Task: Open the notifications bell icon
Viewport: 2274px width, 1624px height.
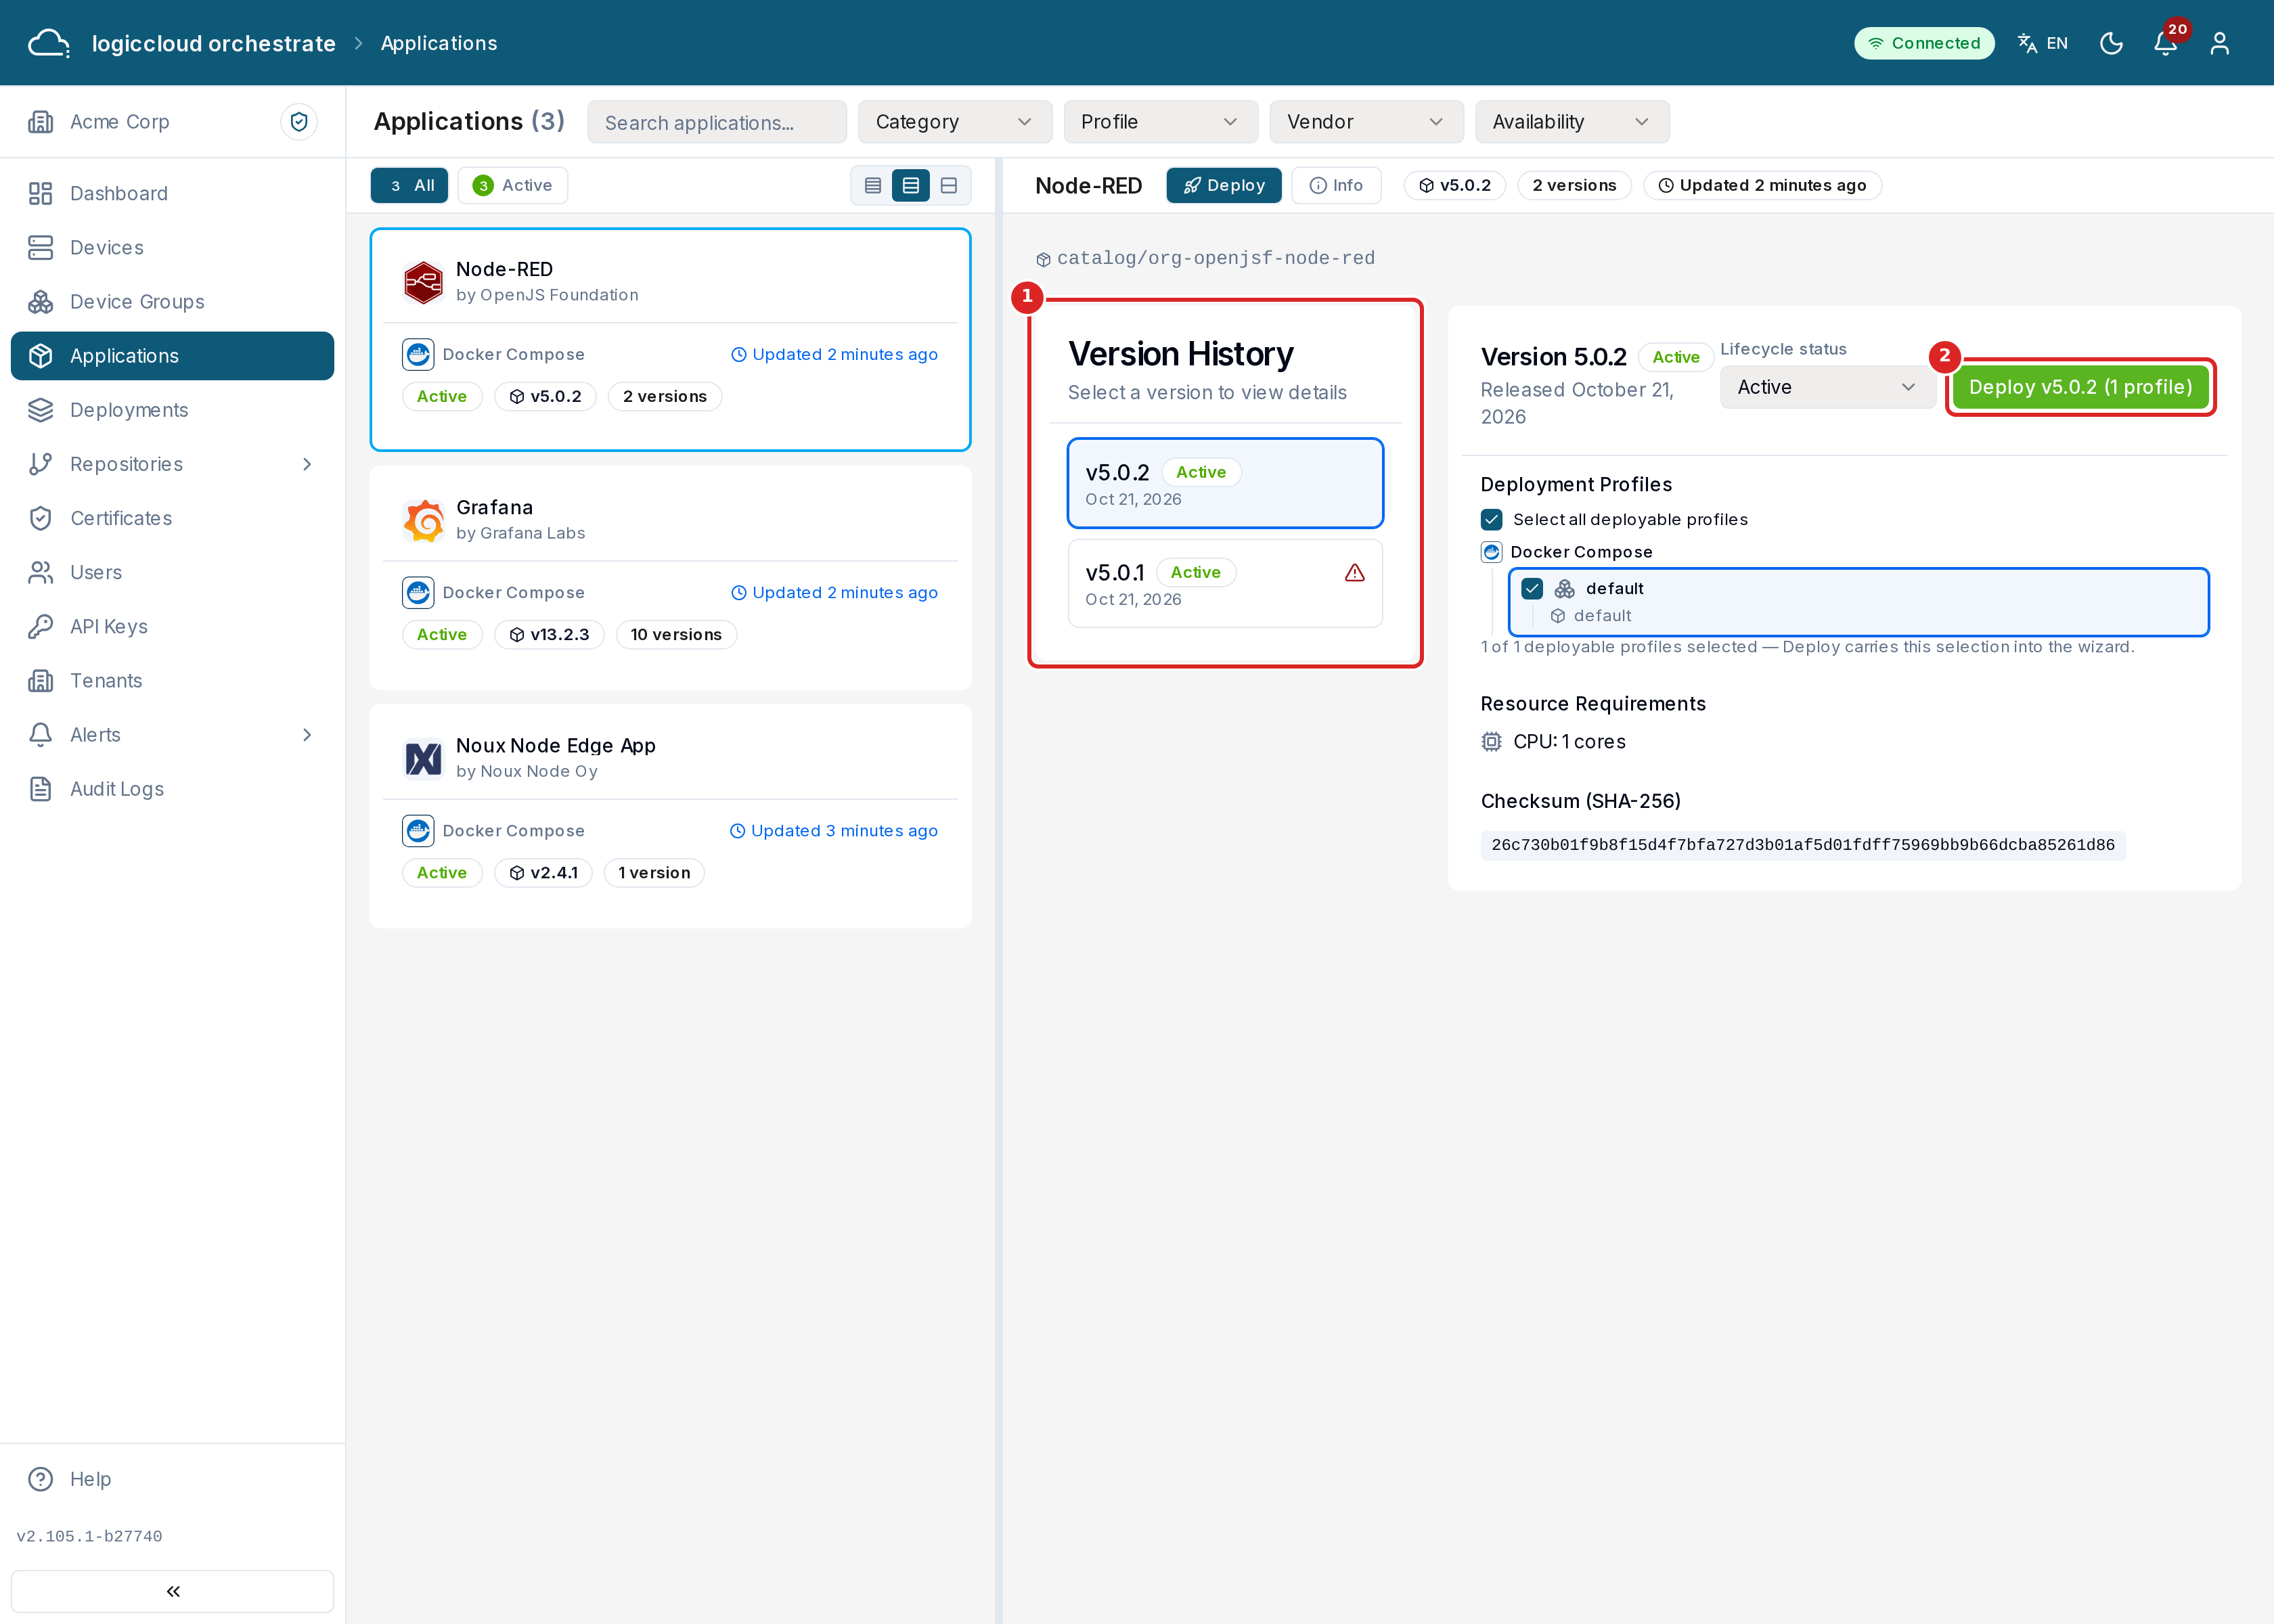Action: pos(2165,43)
